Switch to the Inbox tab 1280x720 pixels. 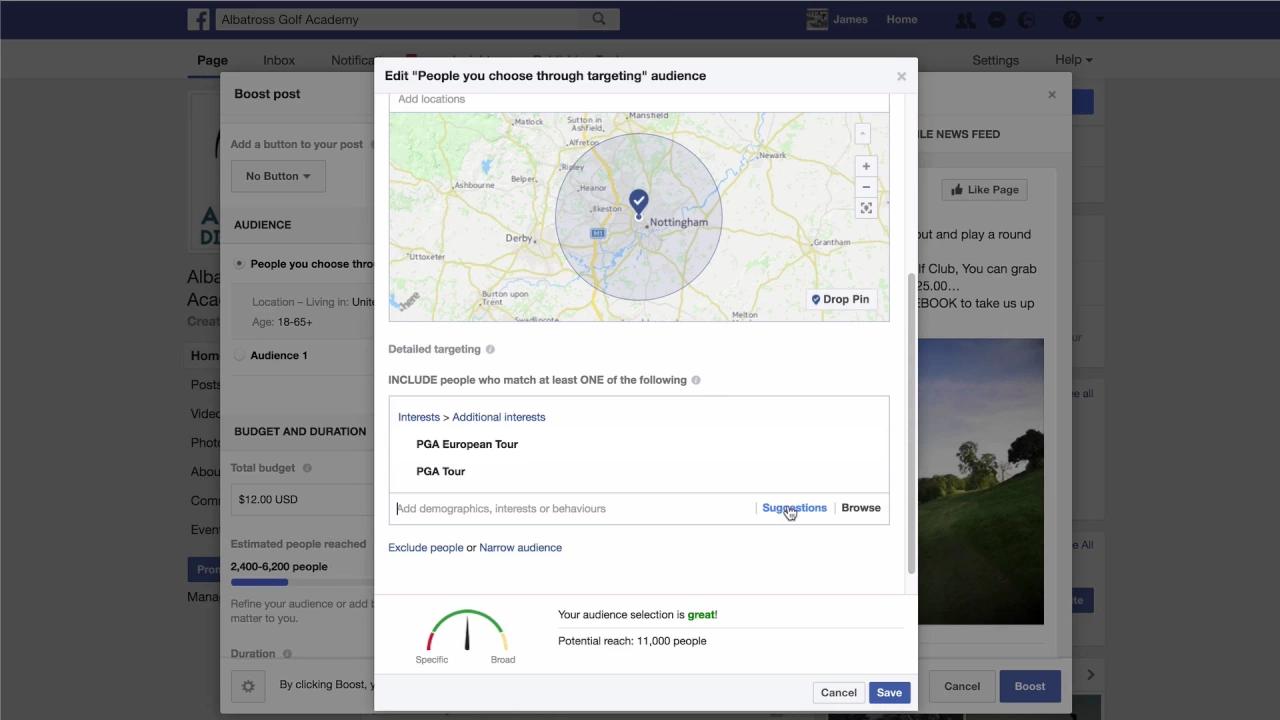[279, 60]
